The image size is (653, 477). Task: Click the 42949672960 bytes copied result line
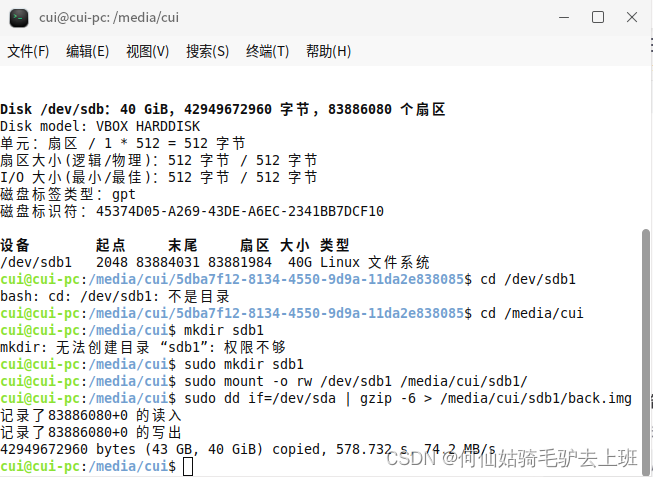(248, 450)
